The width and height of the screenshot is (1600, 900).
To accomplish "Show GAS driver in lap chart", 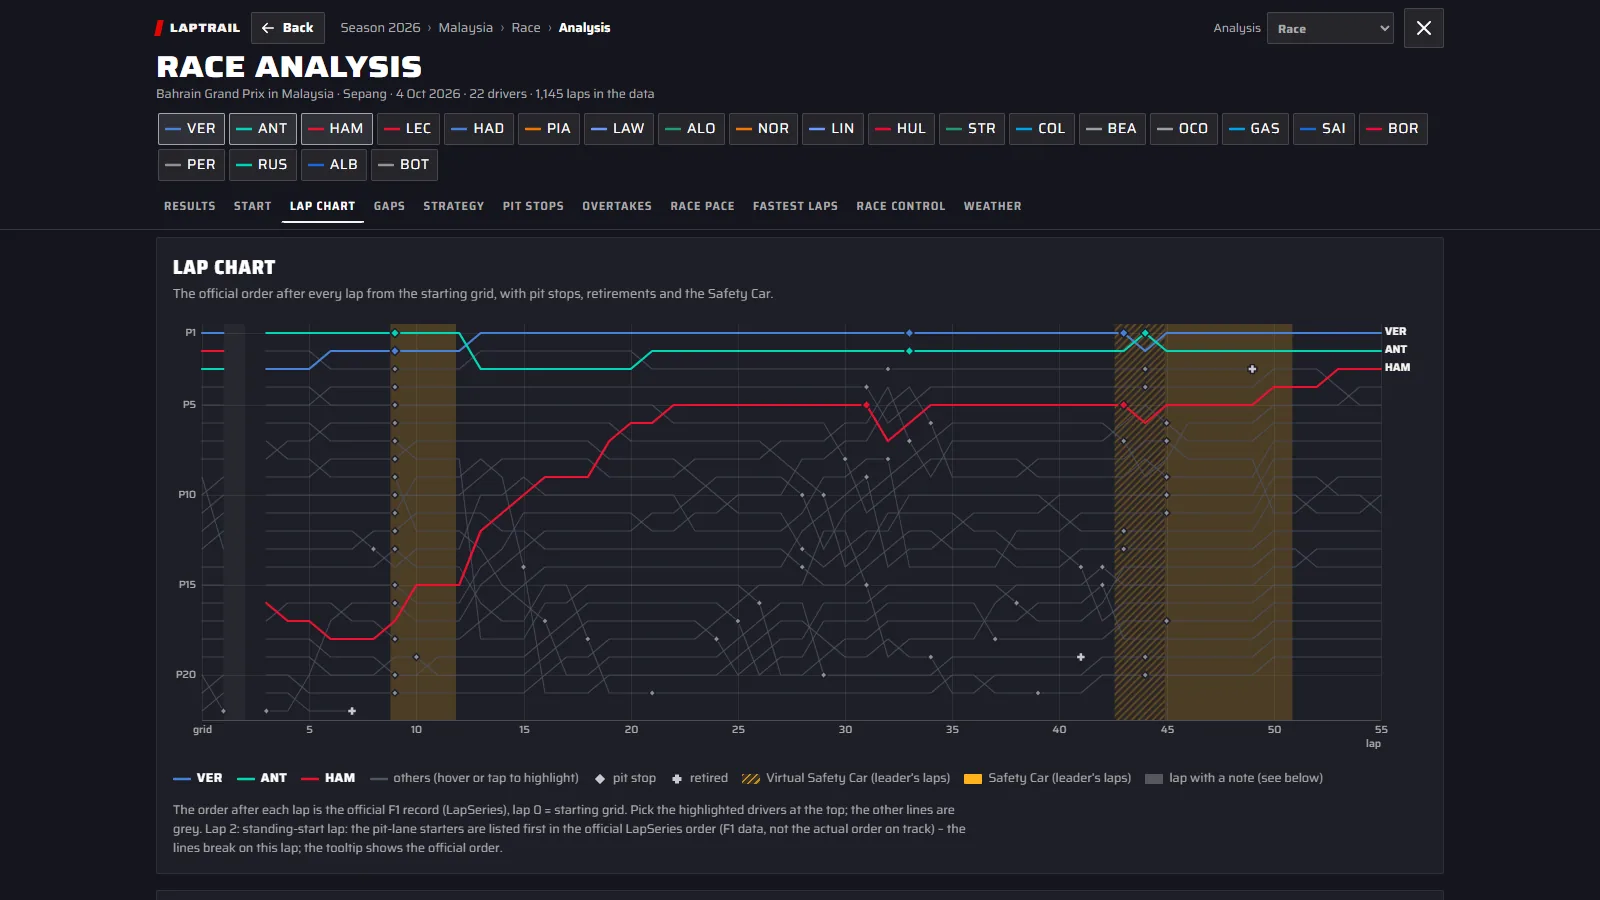I will 1255,129.
